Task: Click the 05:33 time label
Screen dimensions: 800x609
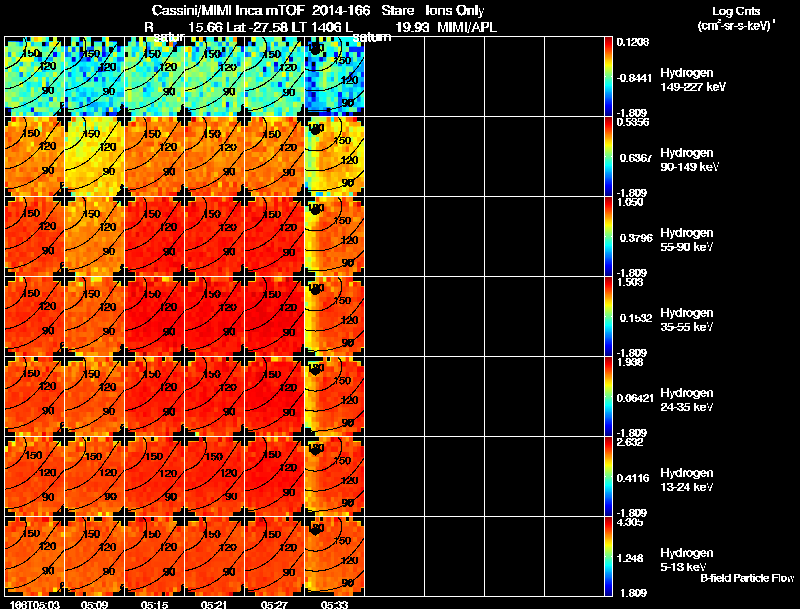Action: click(x=335, y=604)
